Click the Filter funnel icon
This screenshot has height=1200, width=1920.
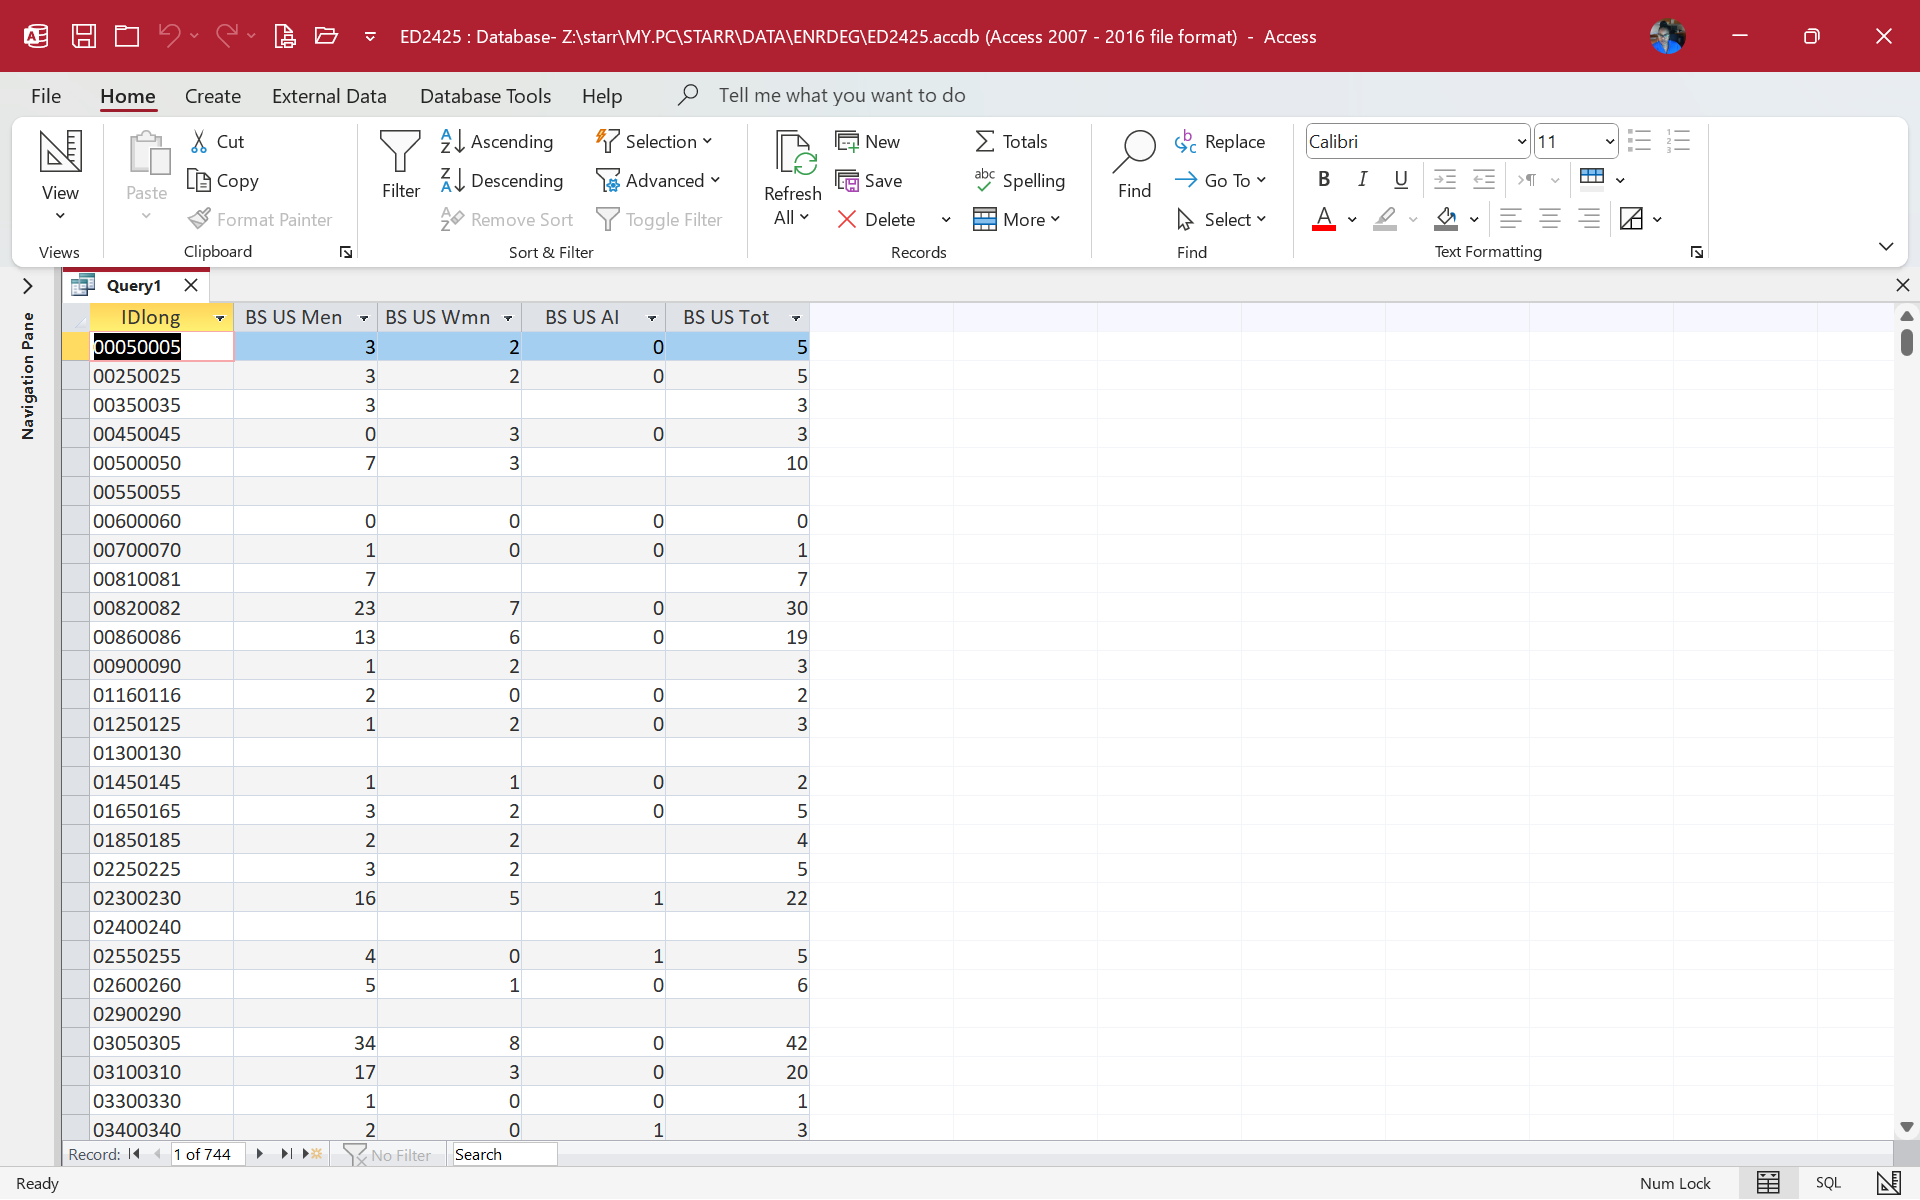(400, 153)
